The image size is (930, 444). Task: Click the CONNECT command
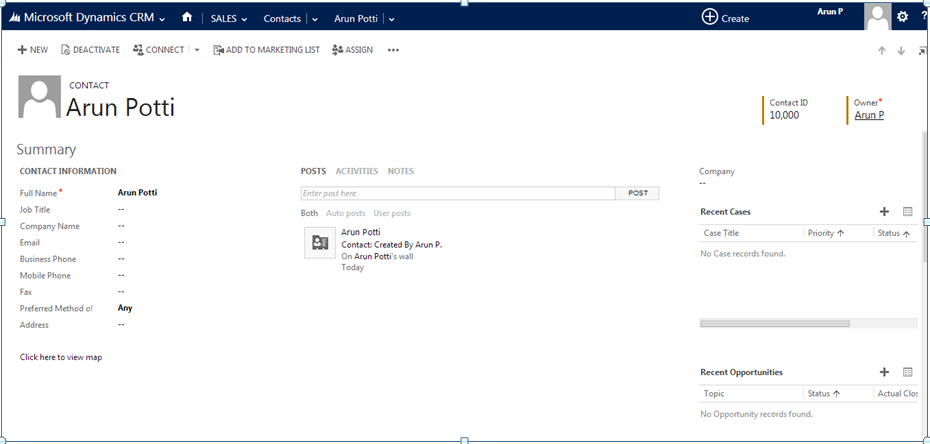tap(158, 50)
